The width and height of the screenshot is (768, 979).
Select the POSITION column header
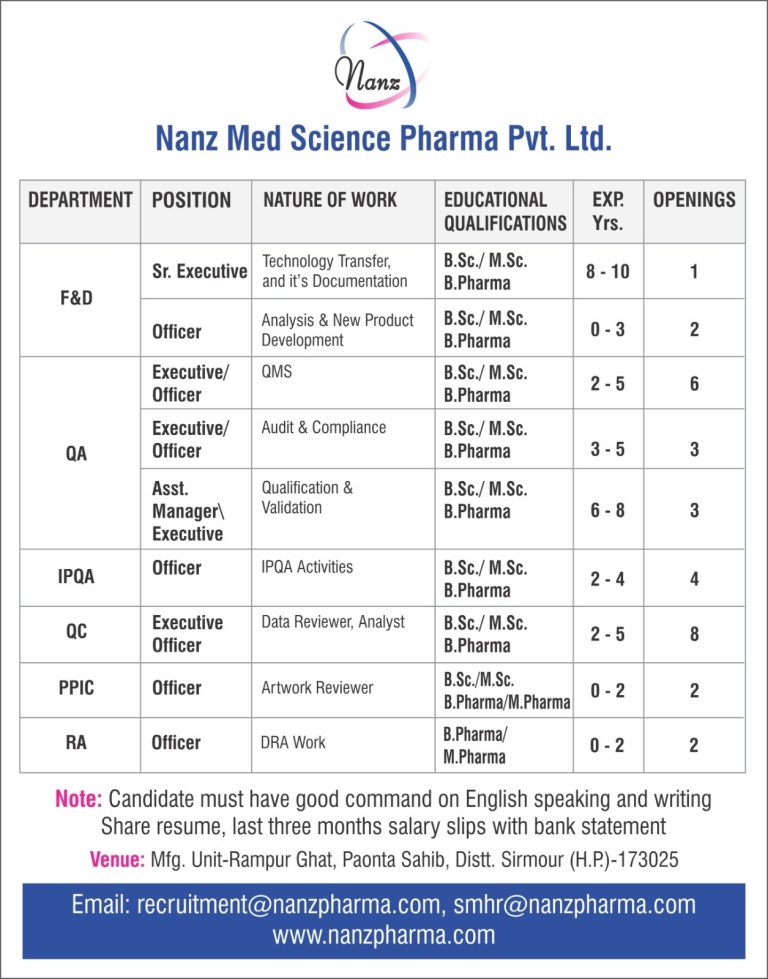click(191, 200)
